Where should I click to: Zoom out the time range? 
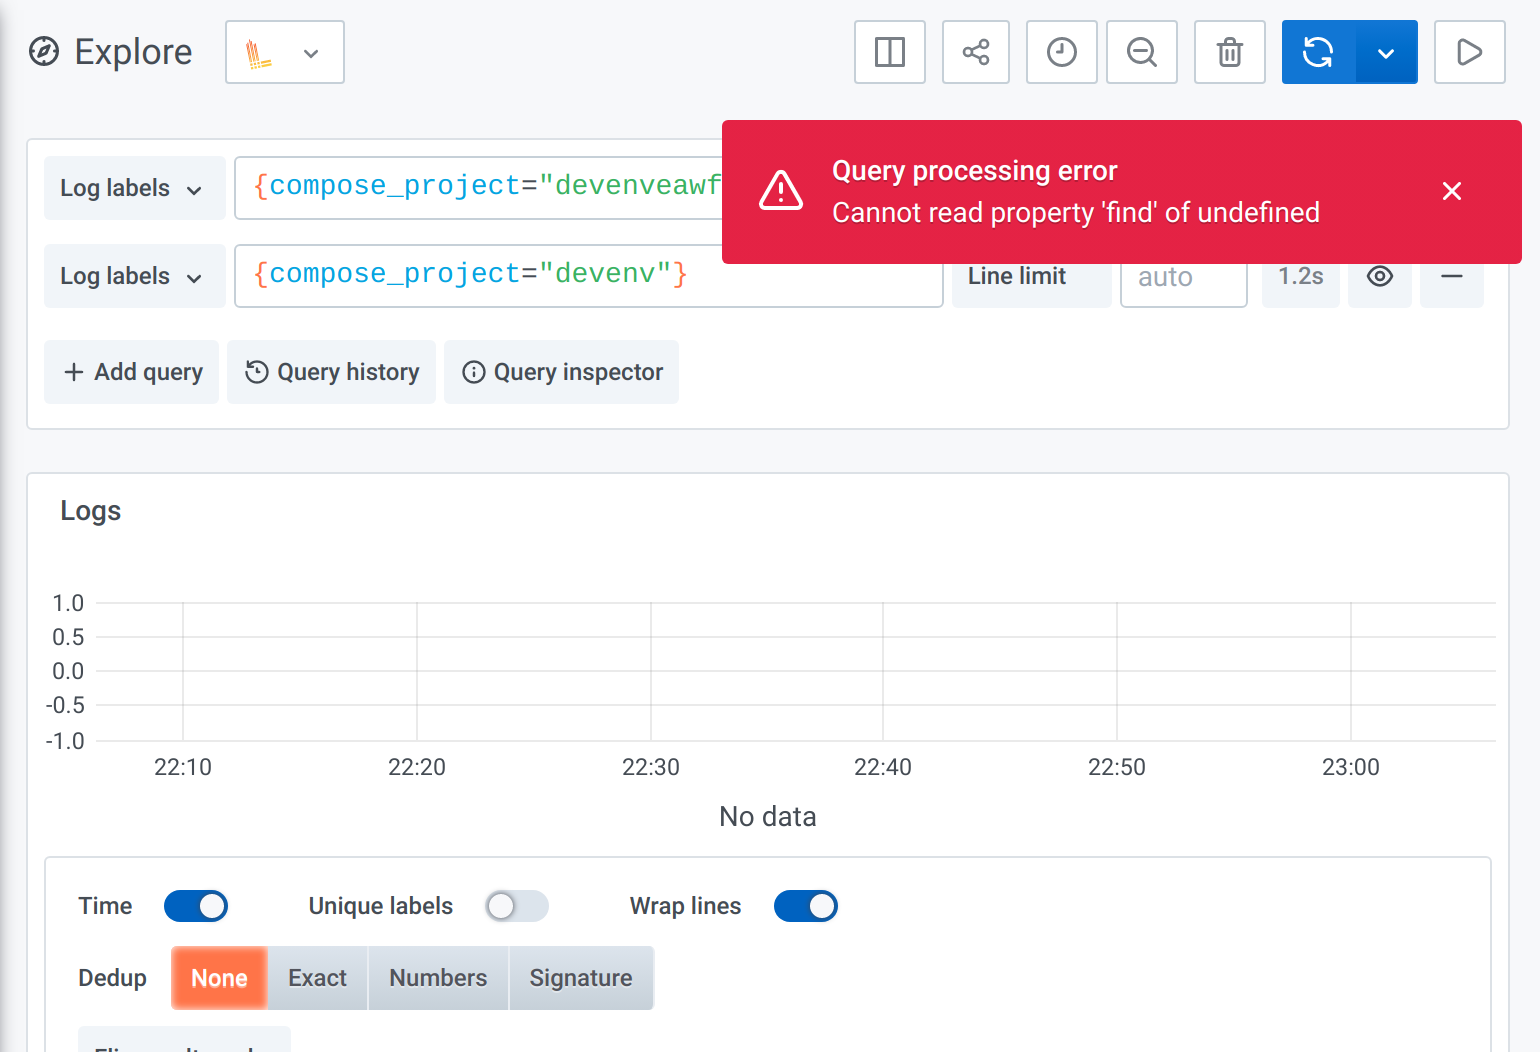[1141, 52]
